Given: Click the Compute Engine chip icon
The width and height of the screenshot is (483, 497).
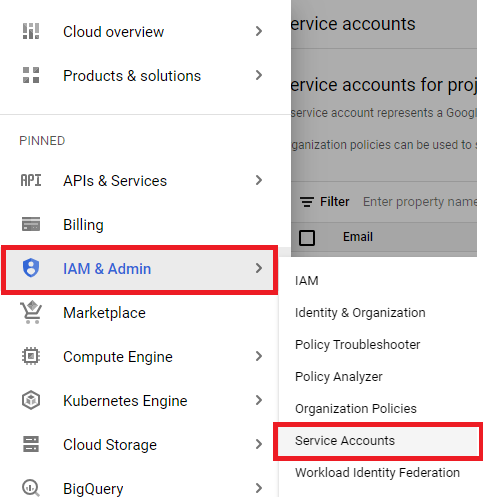Looking at the screenshot, I should 31,356.
